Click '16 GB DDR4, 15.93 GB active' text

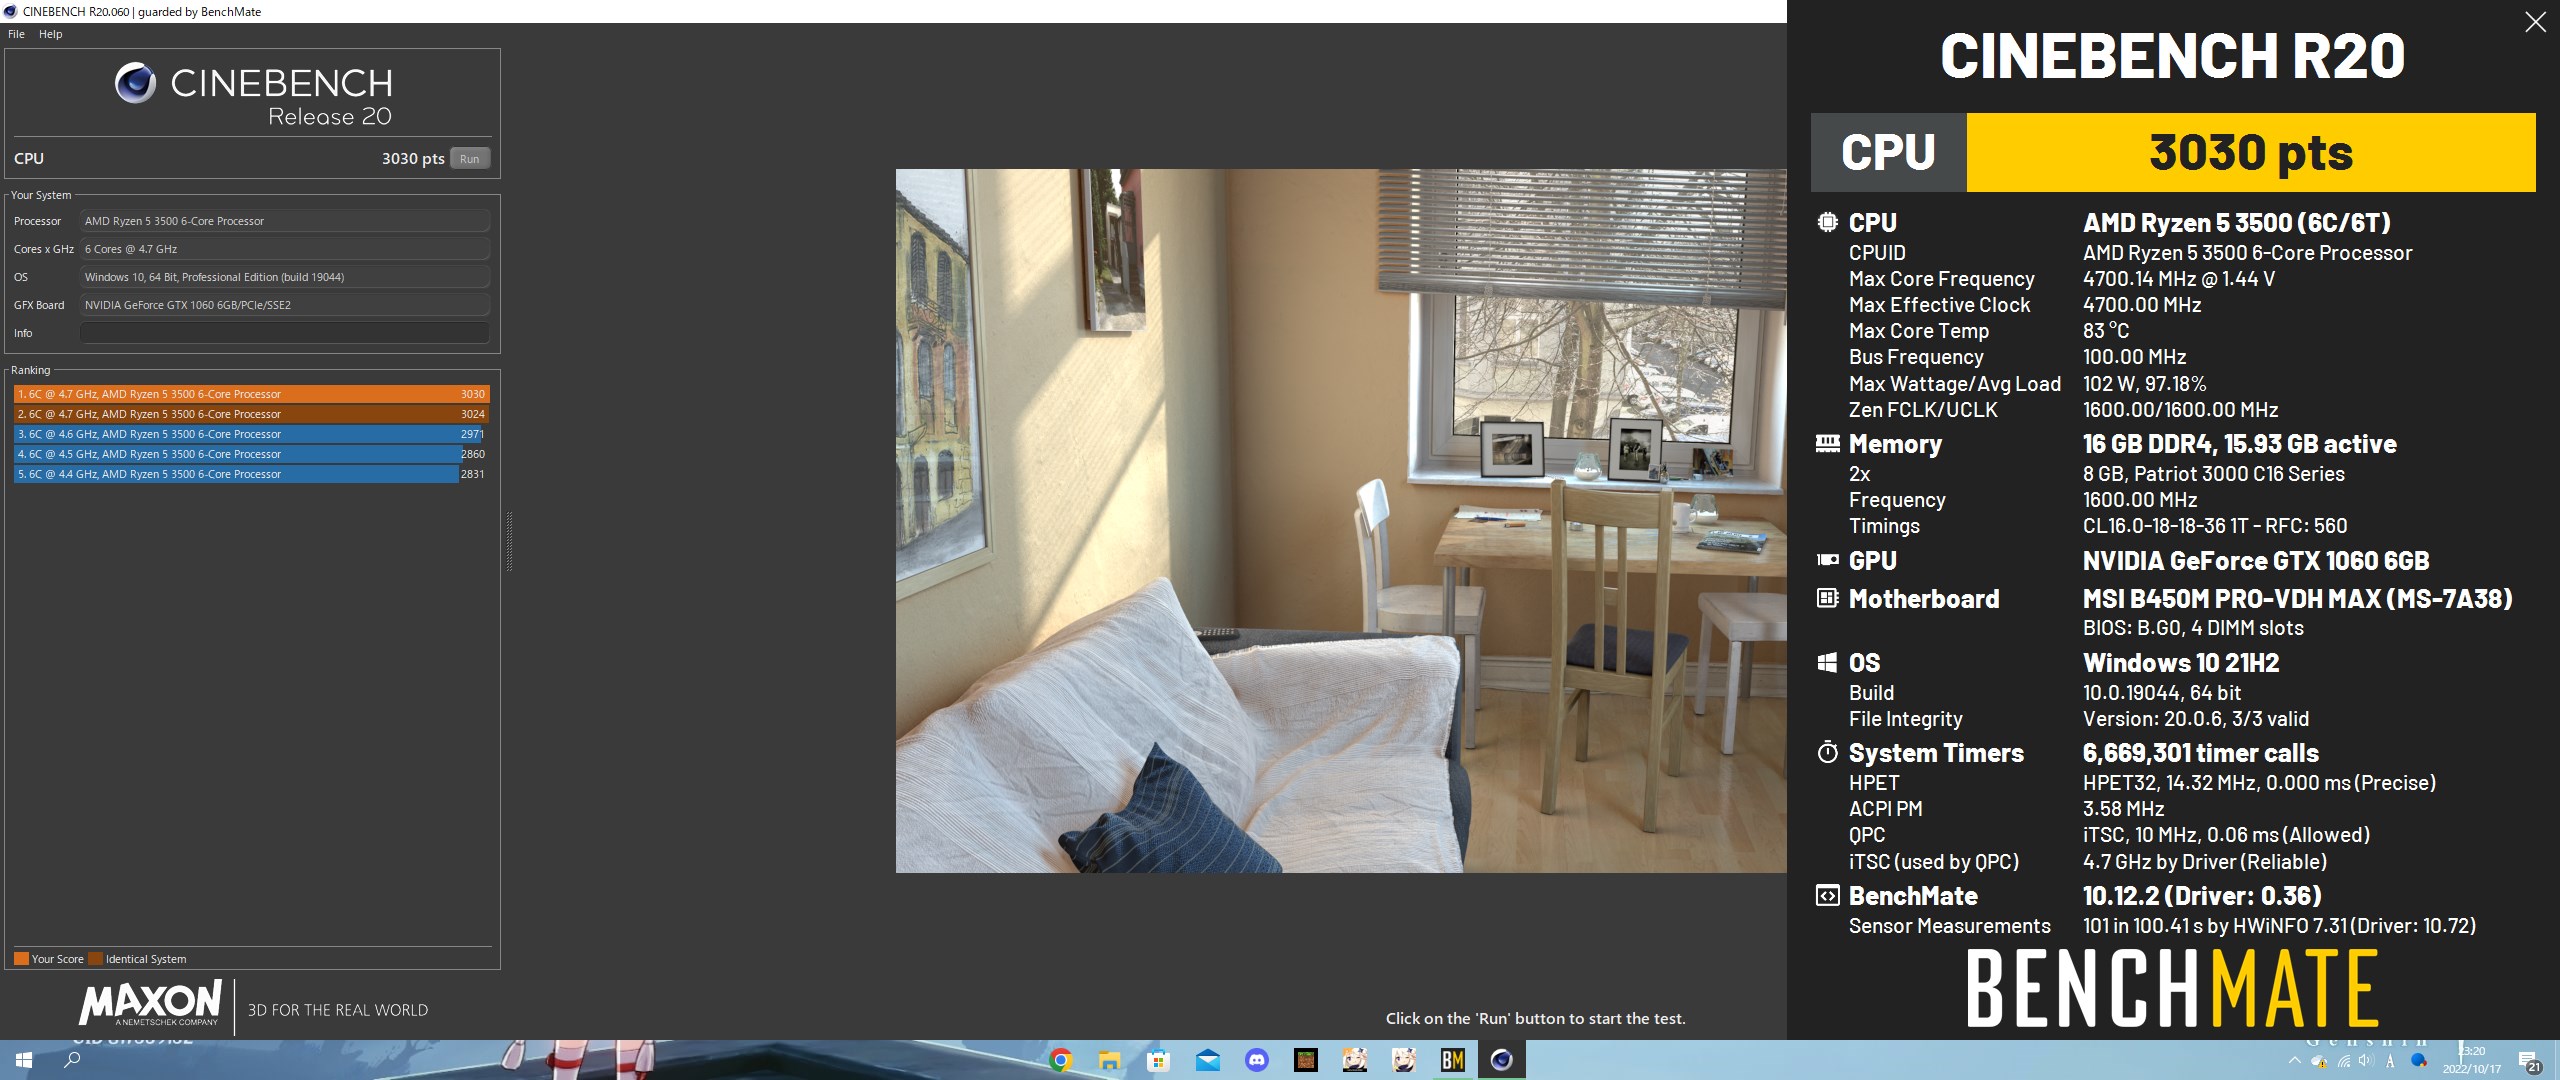click(2239, 444)
